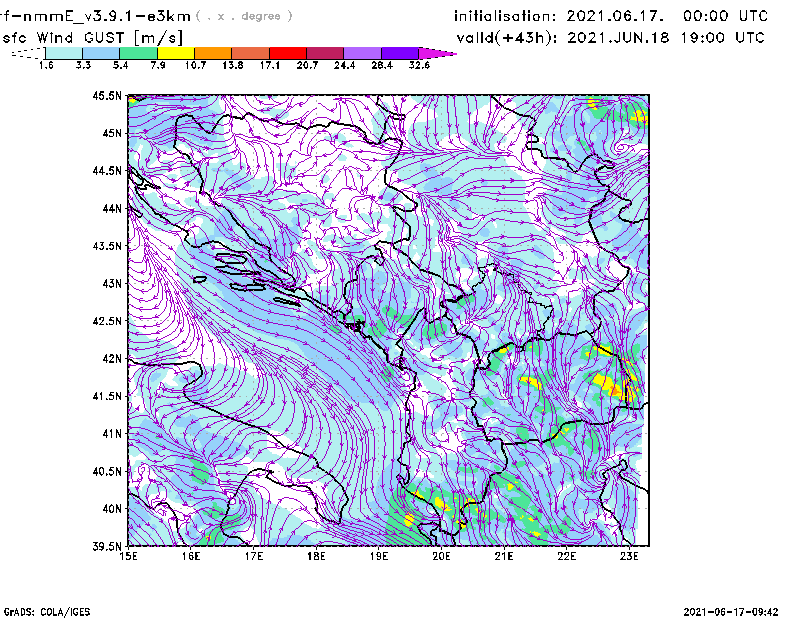Image resolution: width=800 pixels, height=618 pixels.
Task: Click the longitude label "16E"
Action: pos(191,556)
